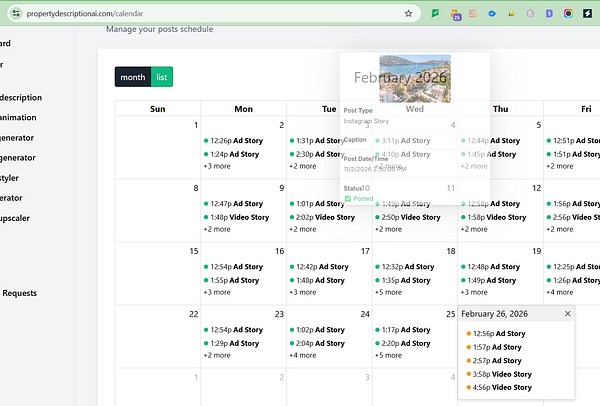Screen dimensions: 600x406
Task: Expand +5 more on Wednesday February 18
Action: coord(388,292)
